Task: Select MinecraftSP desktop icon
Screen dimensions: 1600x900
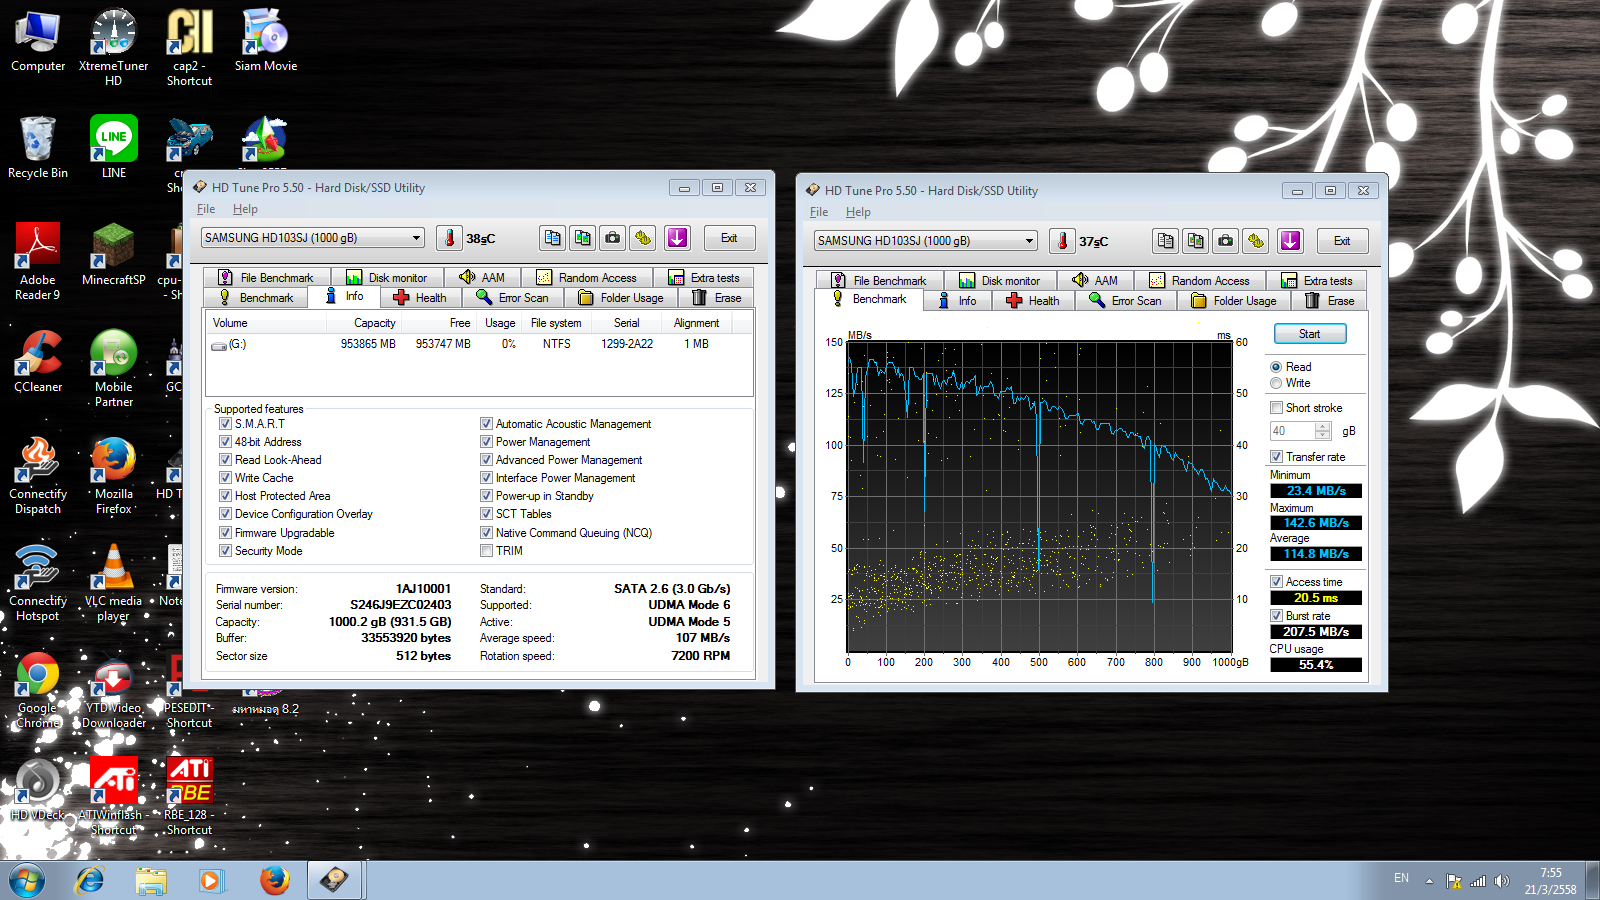Action: 114,254
